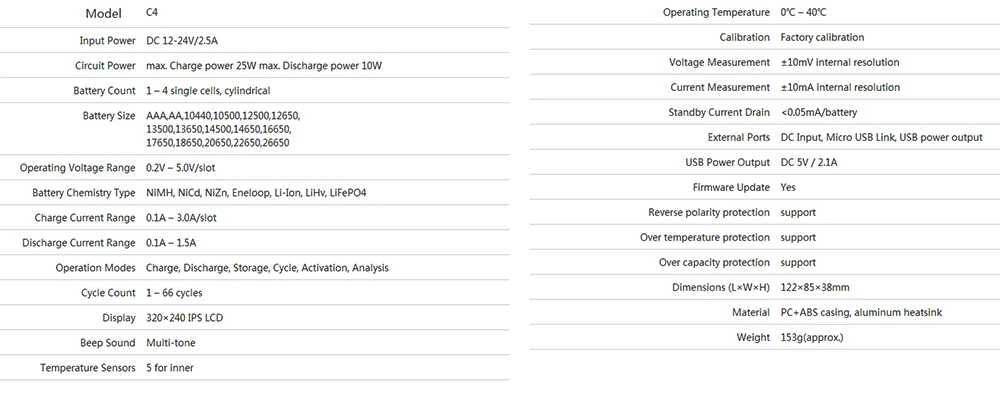Screen dimensions: 1000x400
Task: Click the Weight 153g(approx.) value
Action: point(812,337)
